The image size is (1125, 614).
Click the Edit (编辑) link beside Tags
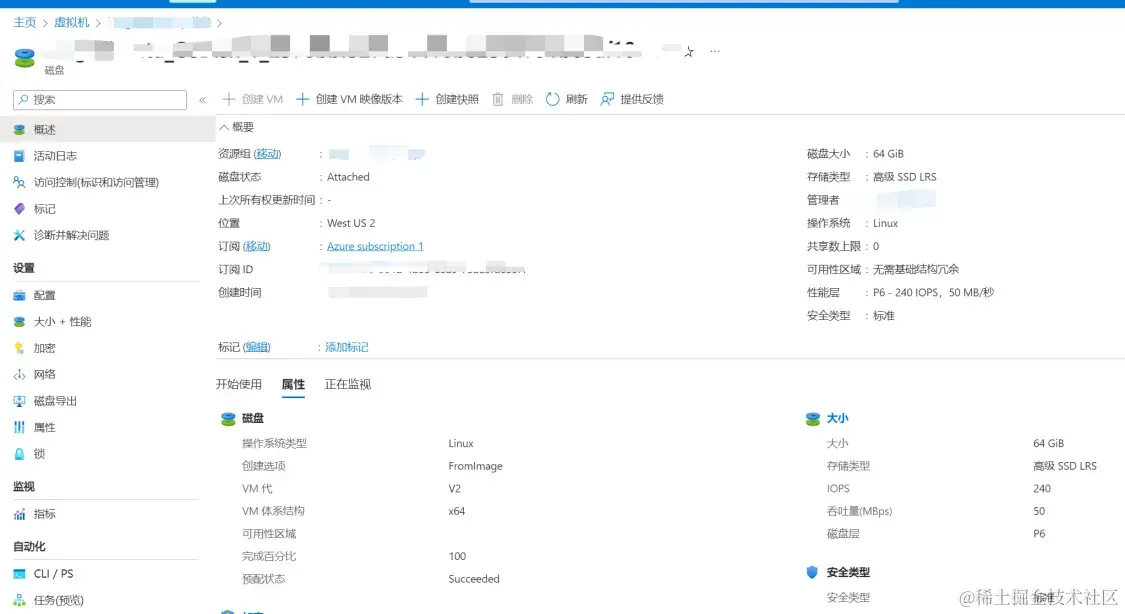[x=257, y=347]
